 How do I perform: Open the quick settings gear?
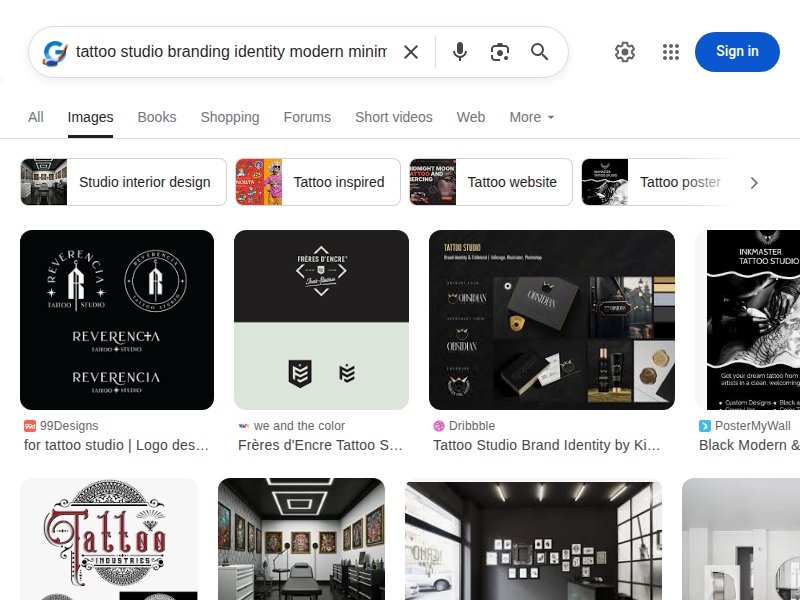coord(625,52)
